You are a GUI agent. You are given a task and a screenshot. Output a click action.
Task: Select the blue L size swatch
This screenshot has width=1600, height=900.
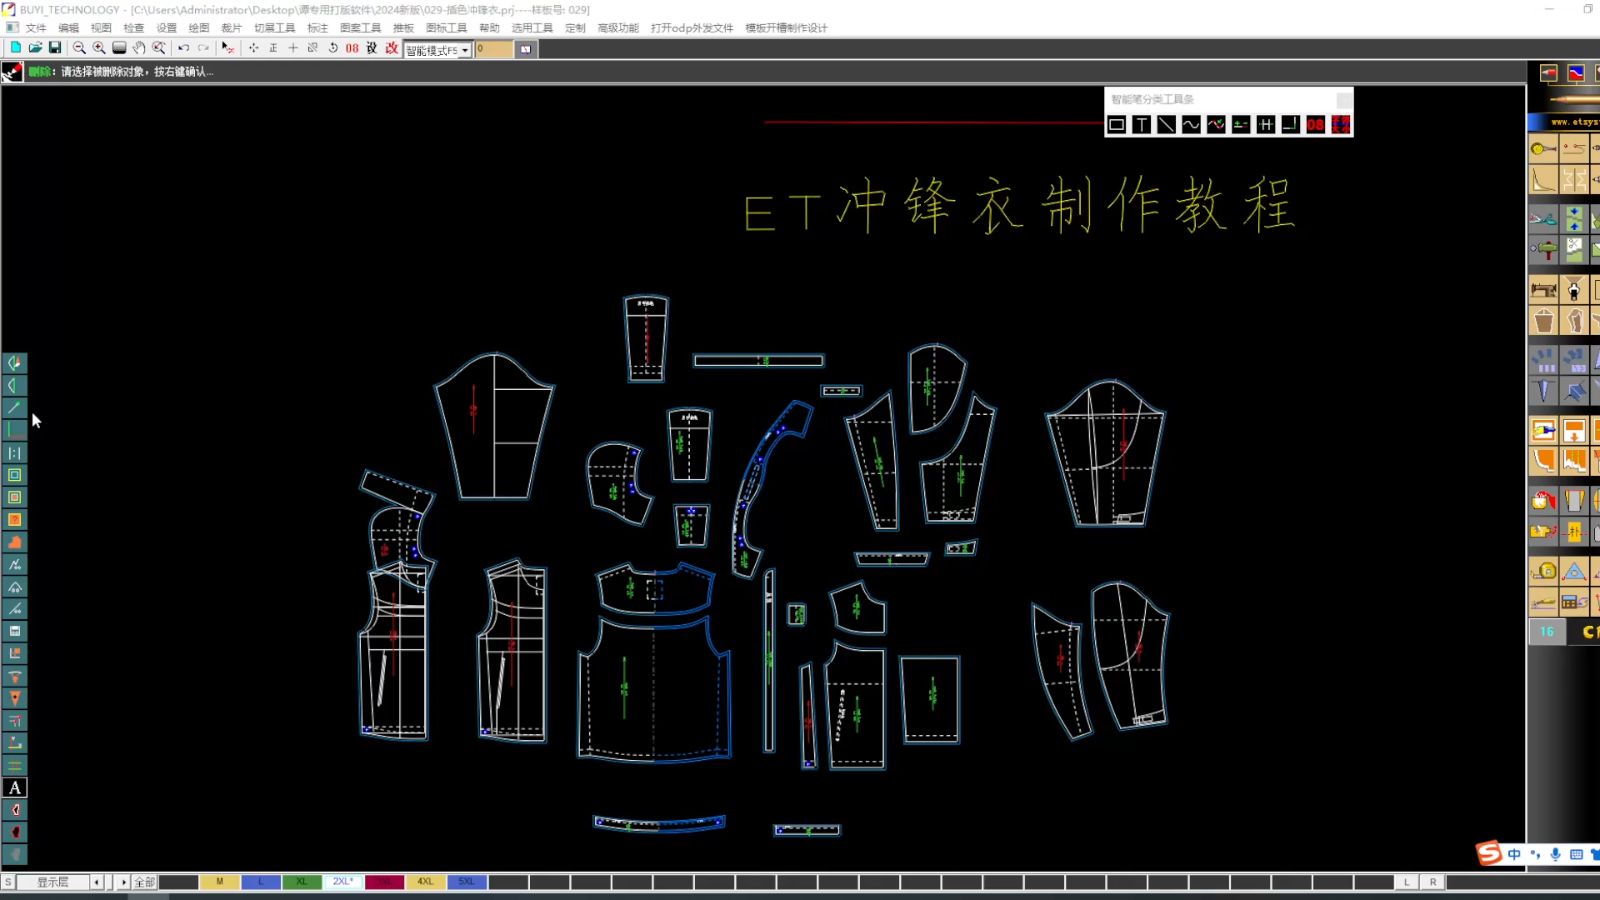click(261, 882)
